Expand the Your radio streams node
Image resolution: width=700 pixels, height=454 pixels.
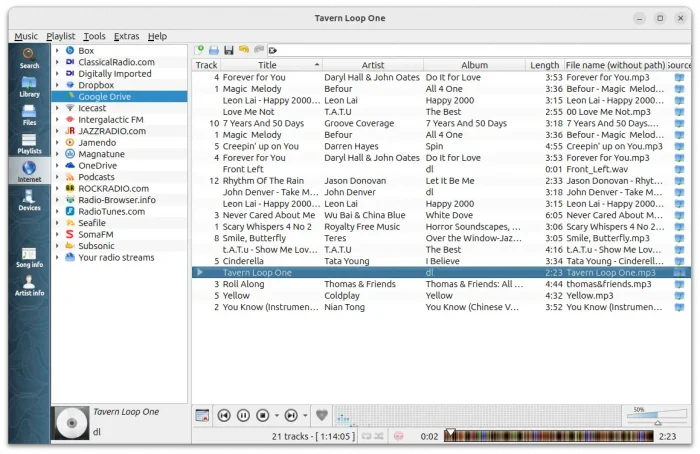(57, 258)
